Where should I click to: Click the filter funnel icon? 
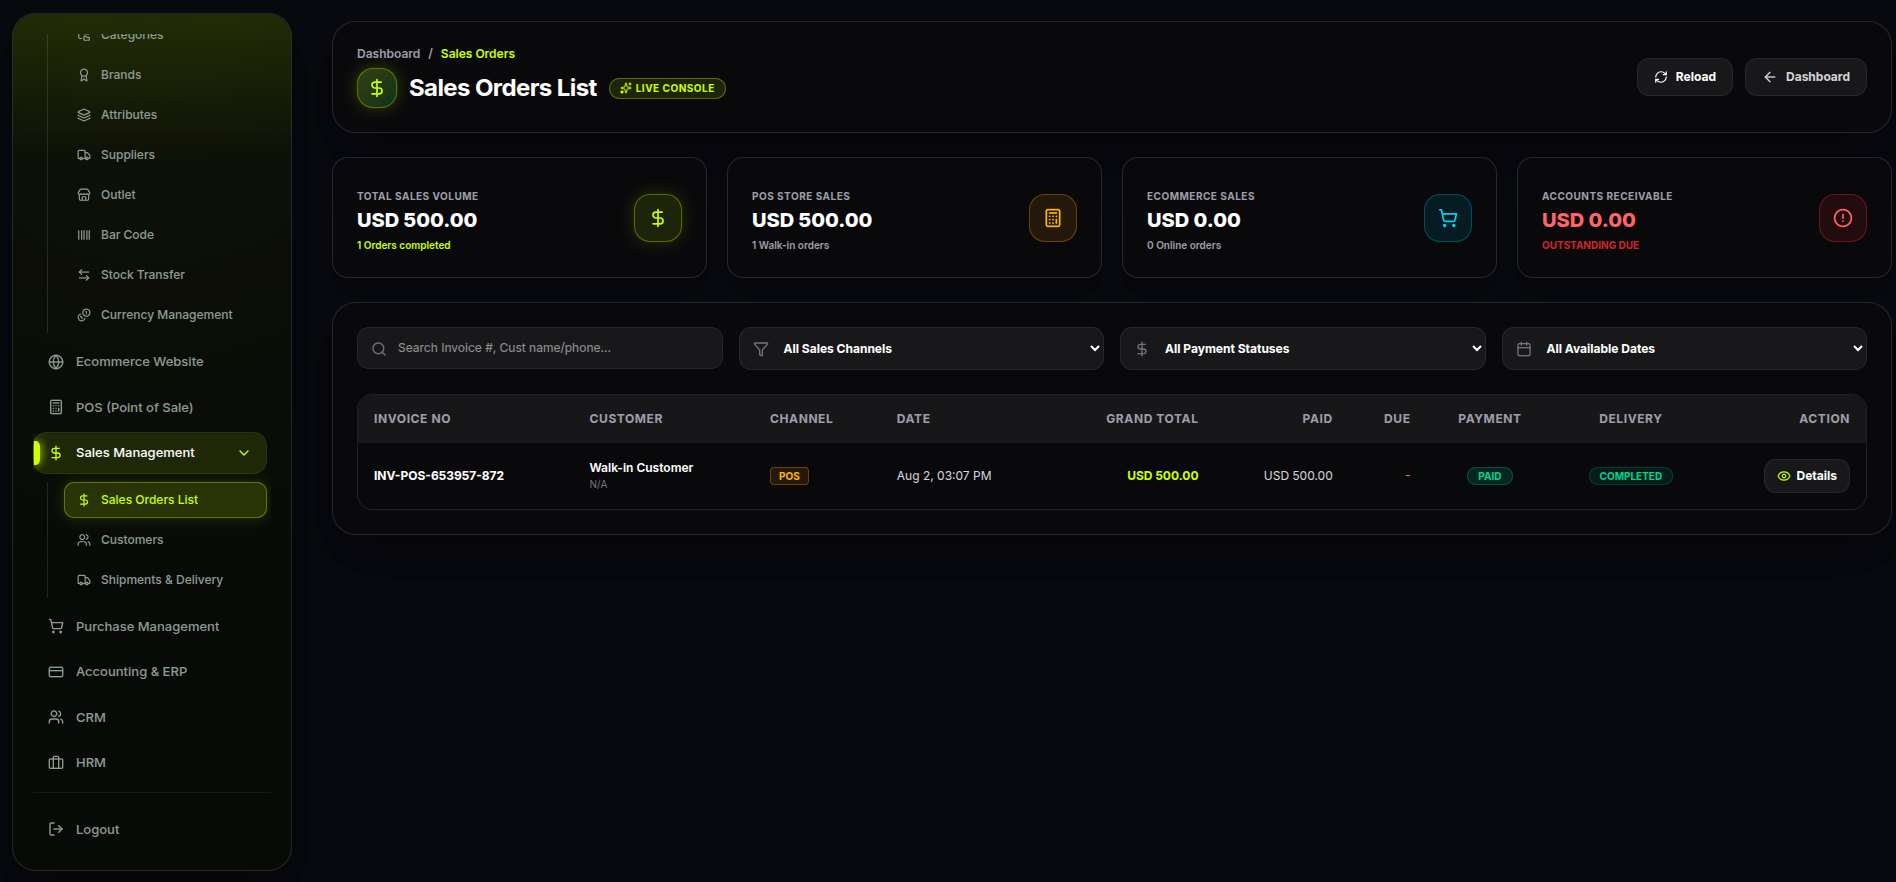[761, 349]
